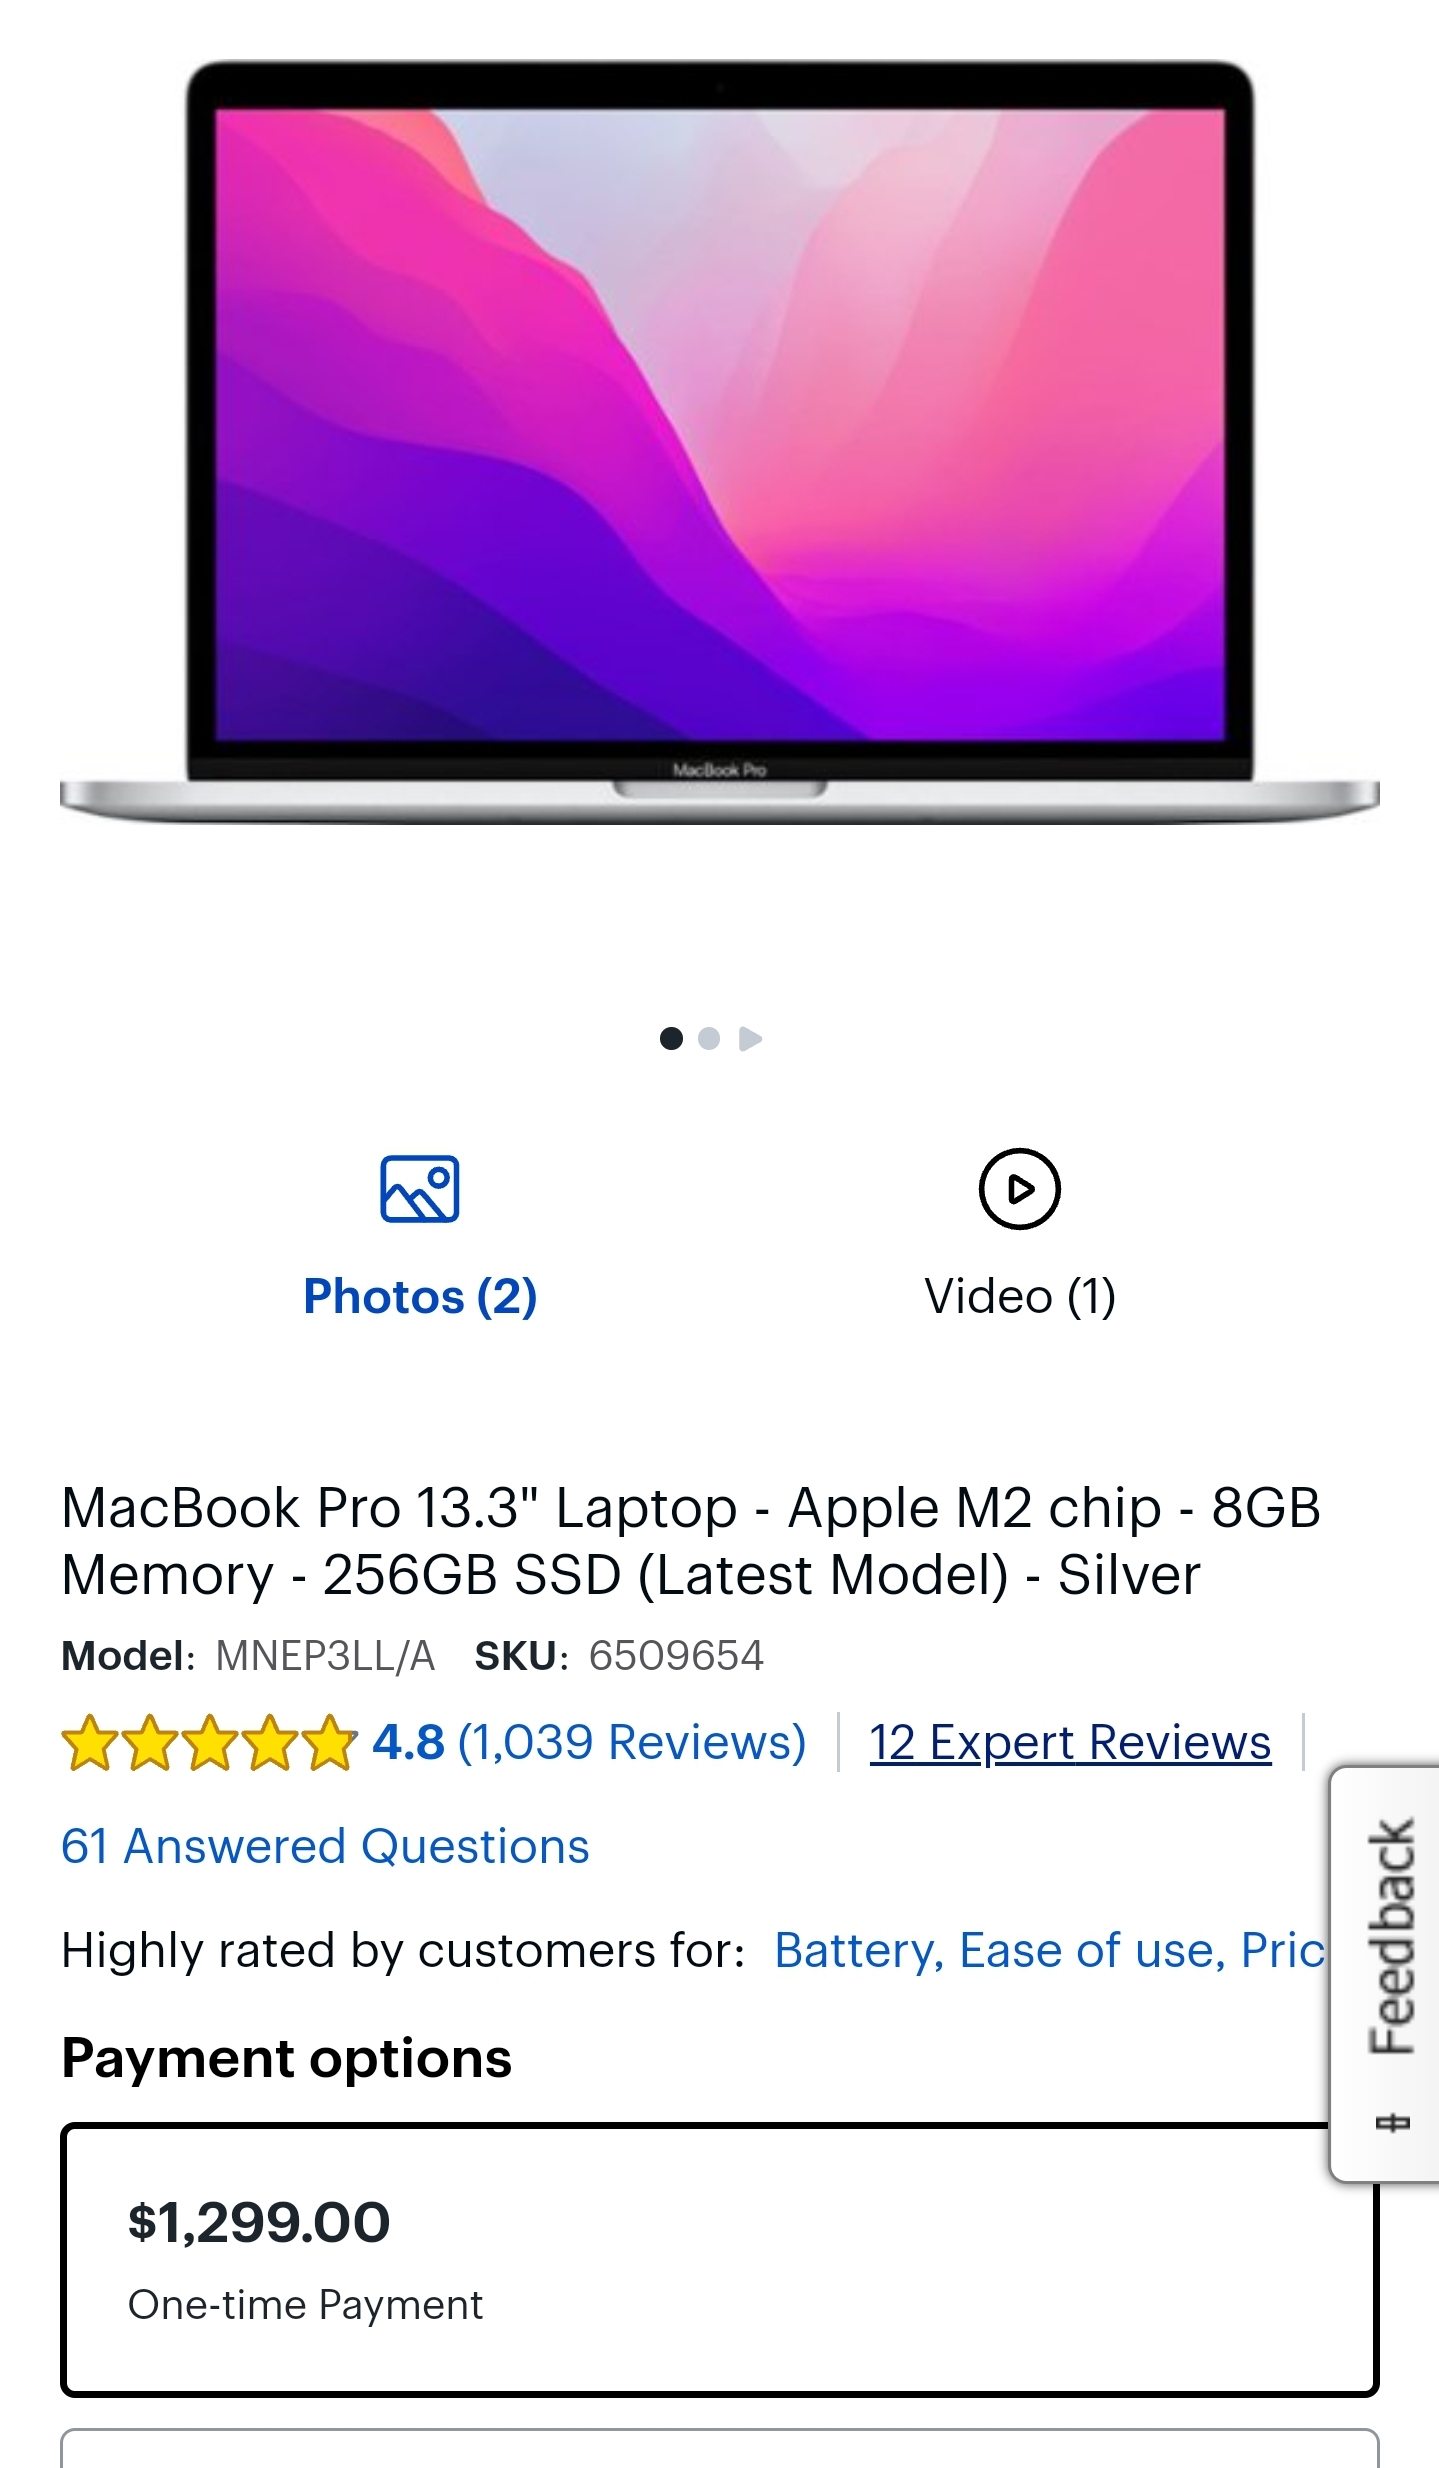1439x2468 pixels.
Task: Select the $1,299.00 One-time Payment option
Action: pyautogui.click(x=719, y=2261)
